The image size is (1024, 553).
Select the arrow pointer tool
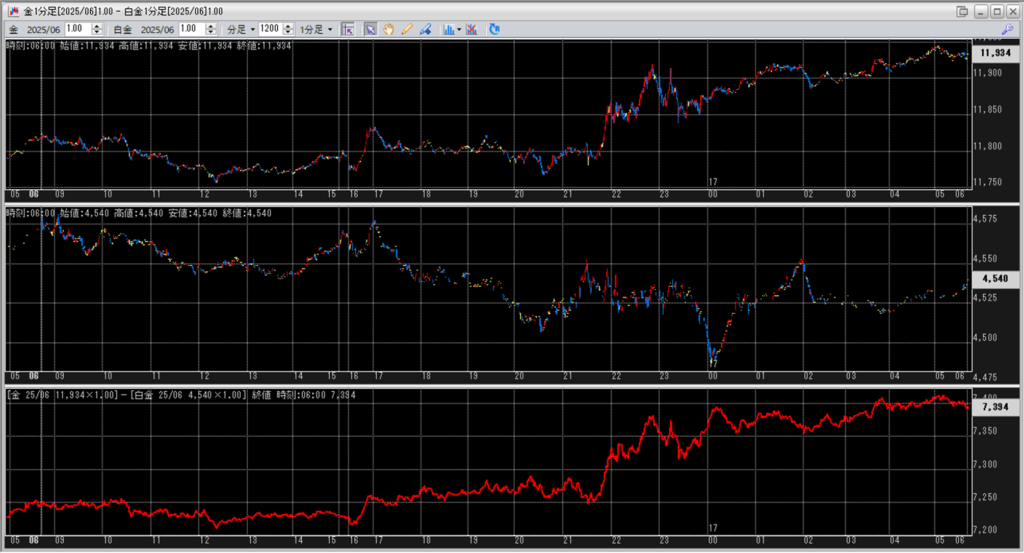(x=370, y=29)
